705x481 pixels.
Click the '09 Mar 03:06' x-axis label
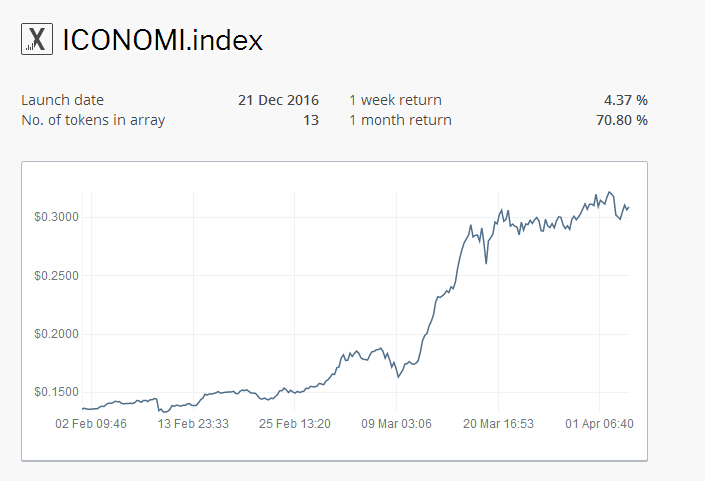pyautogui.click(x=396, y=423)
